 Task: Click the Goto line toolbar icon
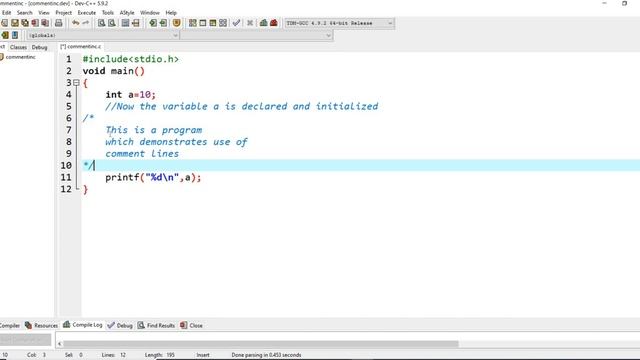[136, 23]
